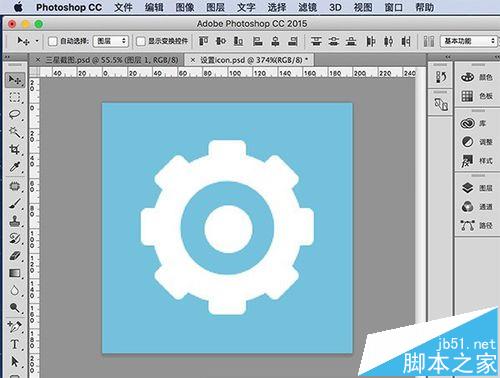Open the 滤镜 menu
500x378 pixels.
307,7
